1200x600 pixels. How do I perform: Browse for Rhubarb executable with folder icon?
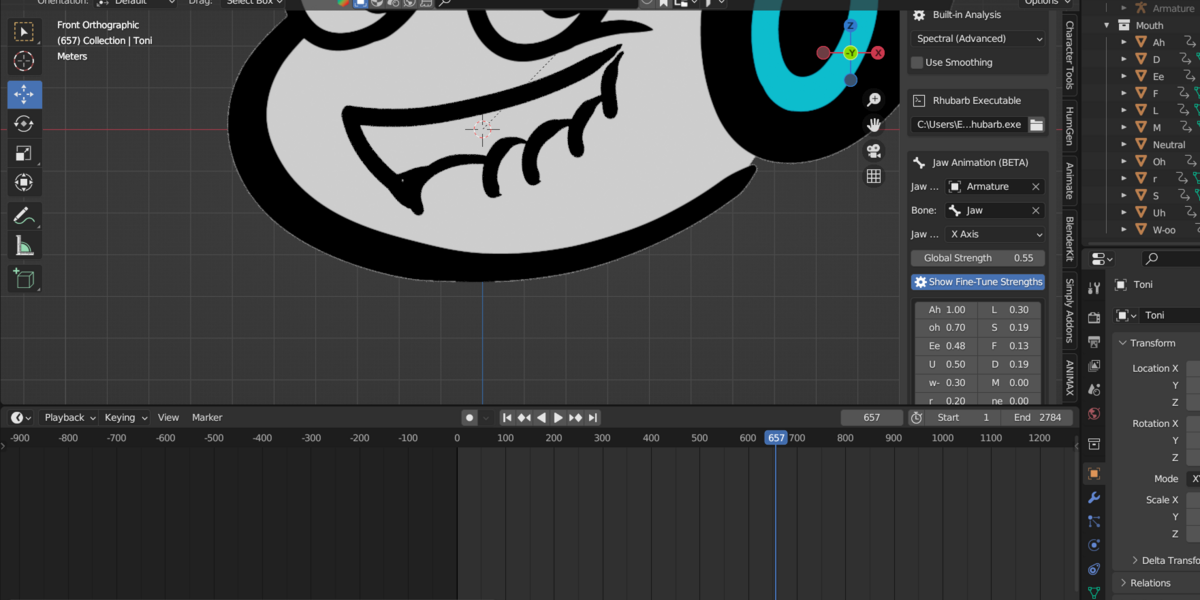(1036, 124)
